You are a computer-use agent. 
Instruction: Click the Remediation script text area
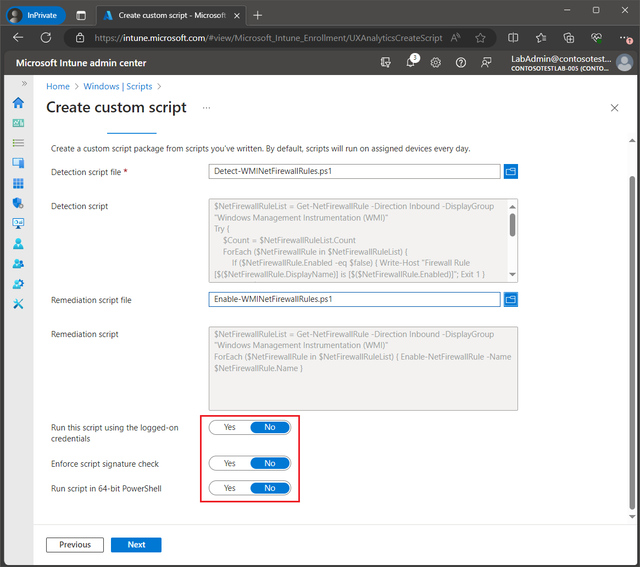pyautogui.click(x=363, y=369)
